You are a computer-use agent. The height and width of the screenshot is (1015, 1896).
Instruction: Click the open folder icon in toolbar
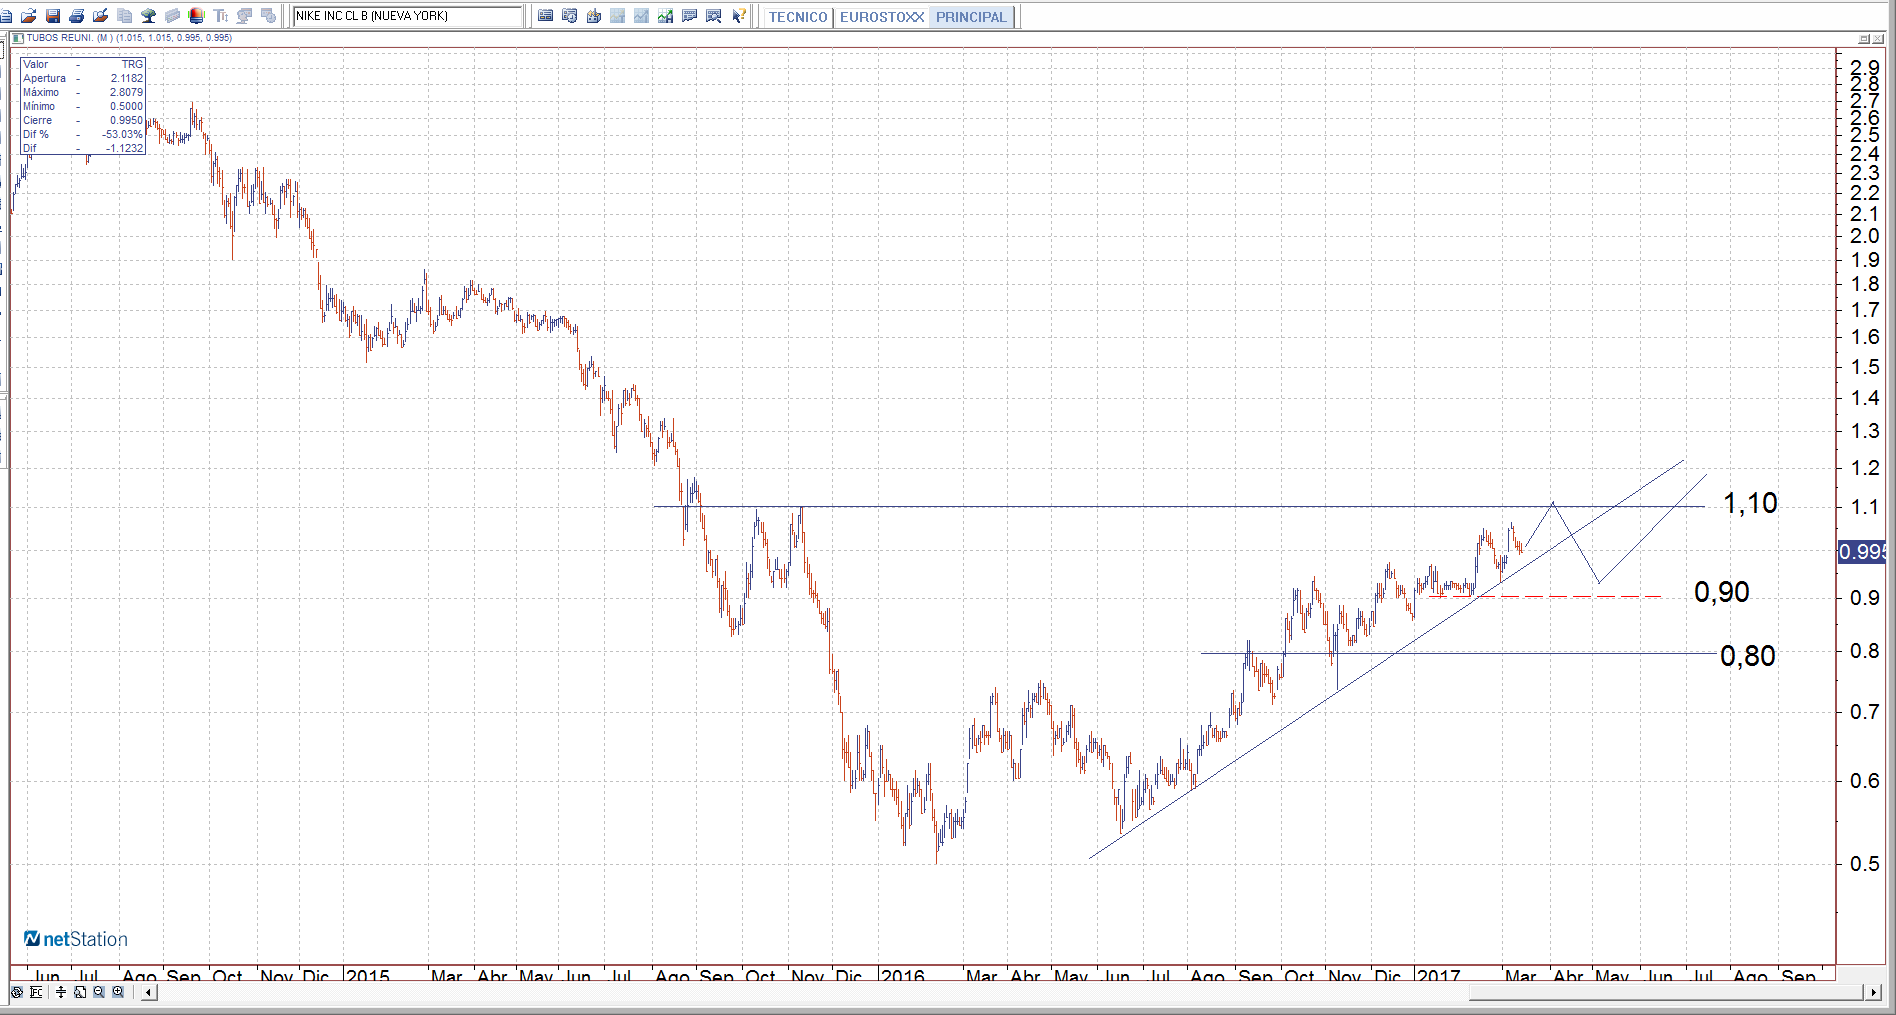[x=28, y=16]
